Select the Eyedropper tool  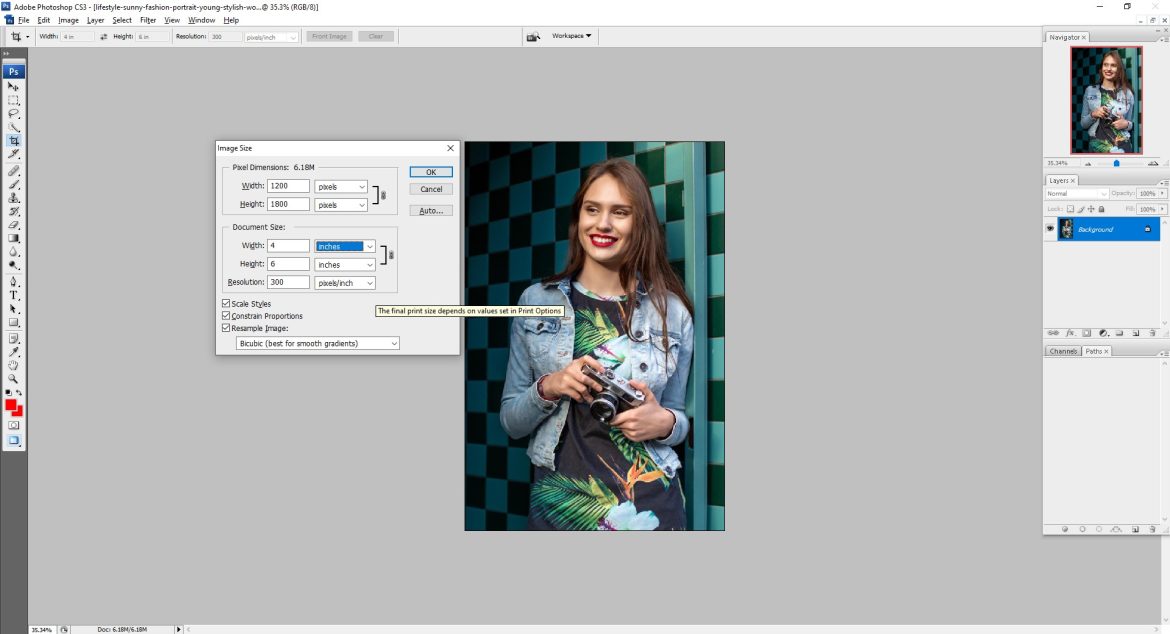tap(13, 351)
